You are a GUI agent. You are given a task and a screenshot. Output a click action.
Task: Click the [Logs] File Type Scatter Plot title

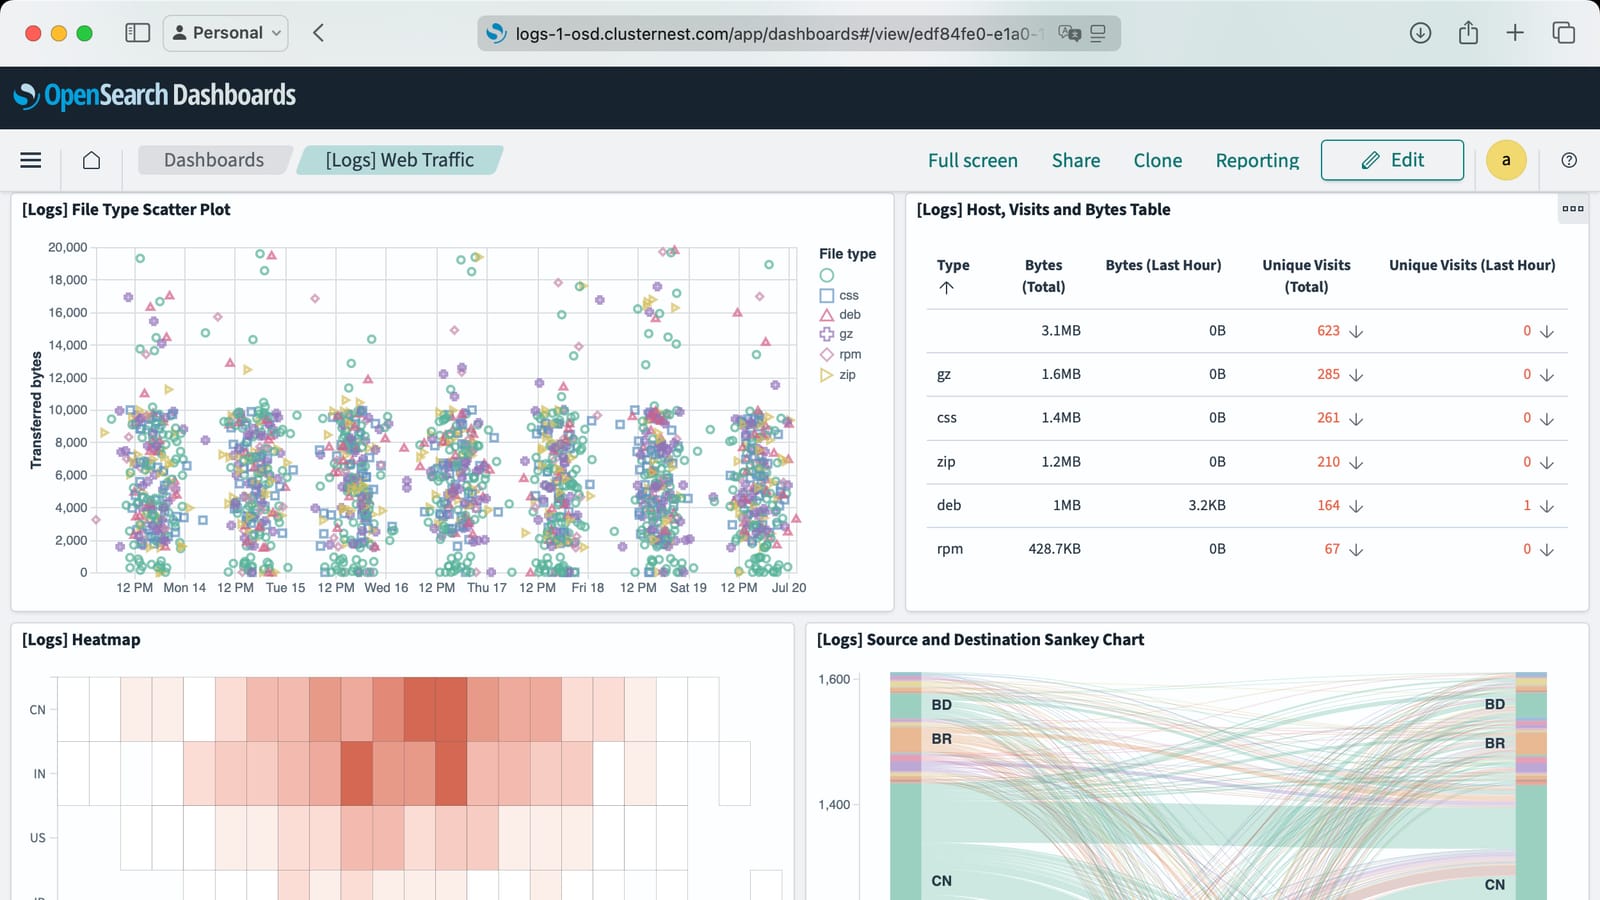click(126, 209)
